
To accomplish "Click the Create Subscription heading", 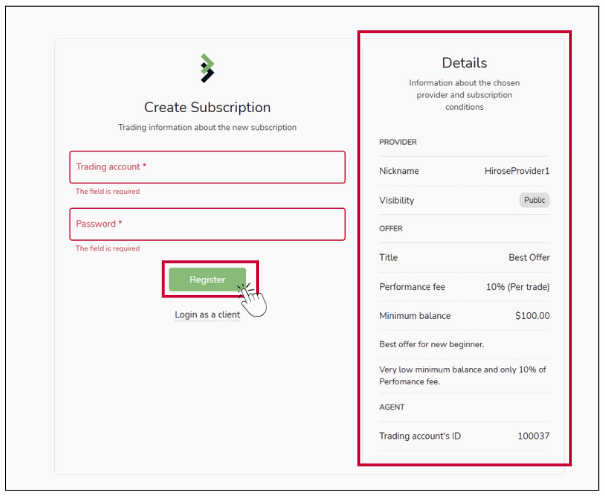I will pos(207,107).
